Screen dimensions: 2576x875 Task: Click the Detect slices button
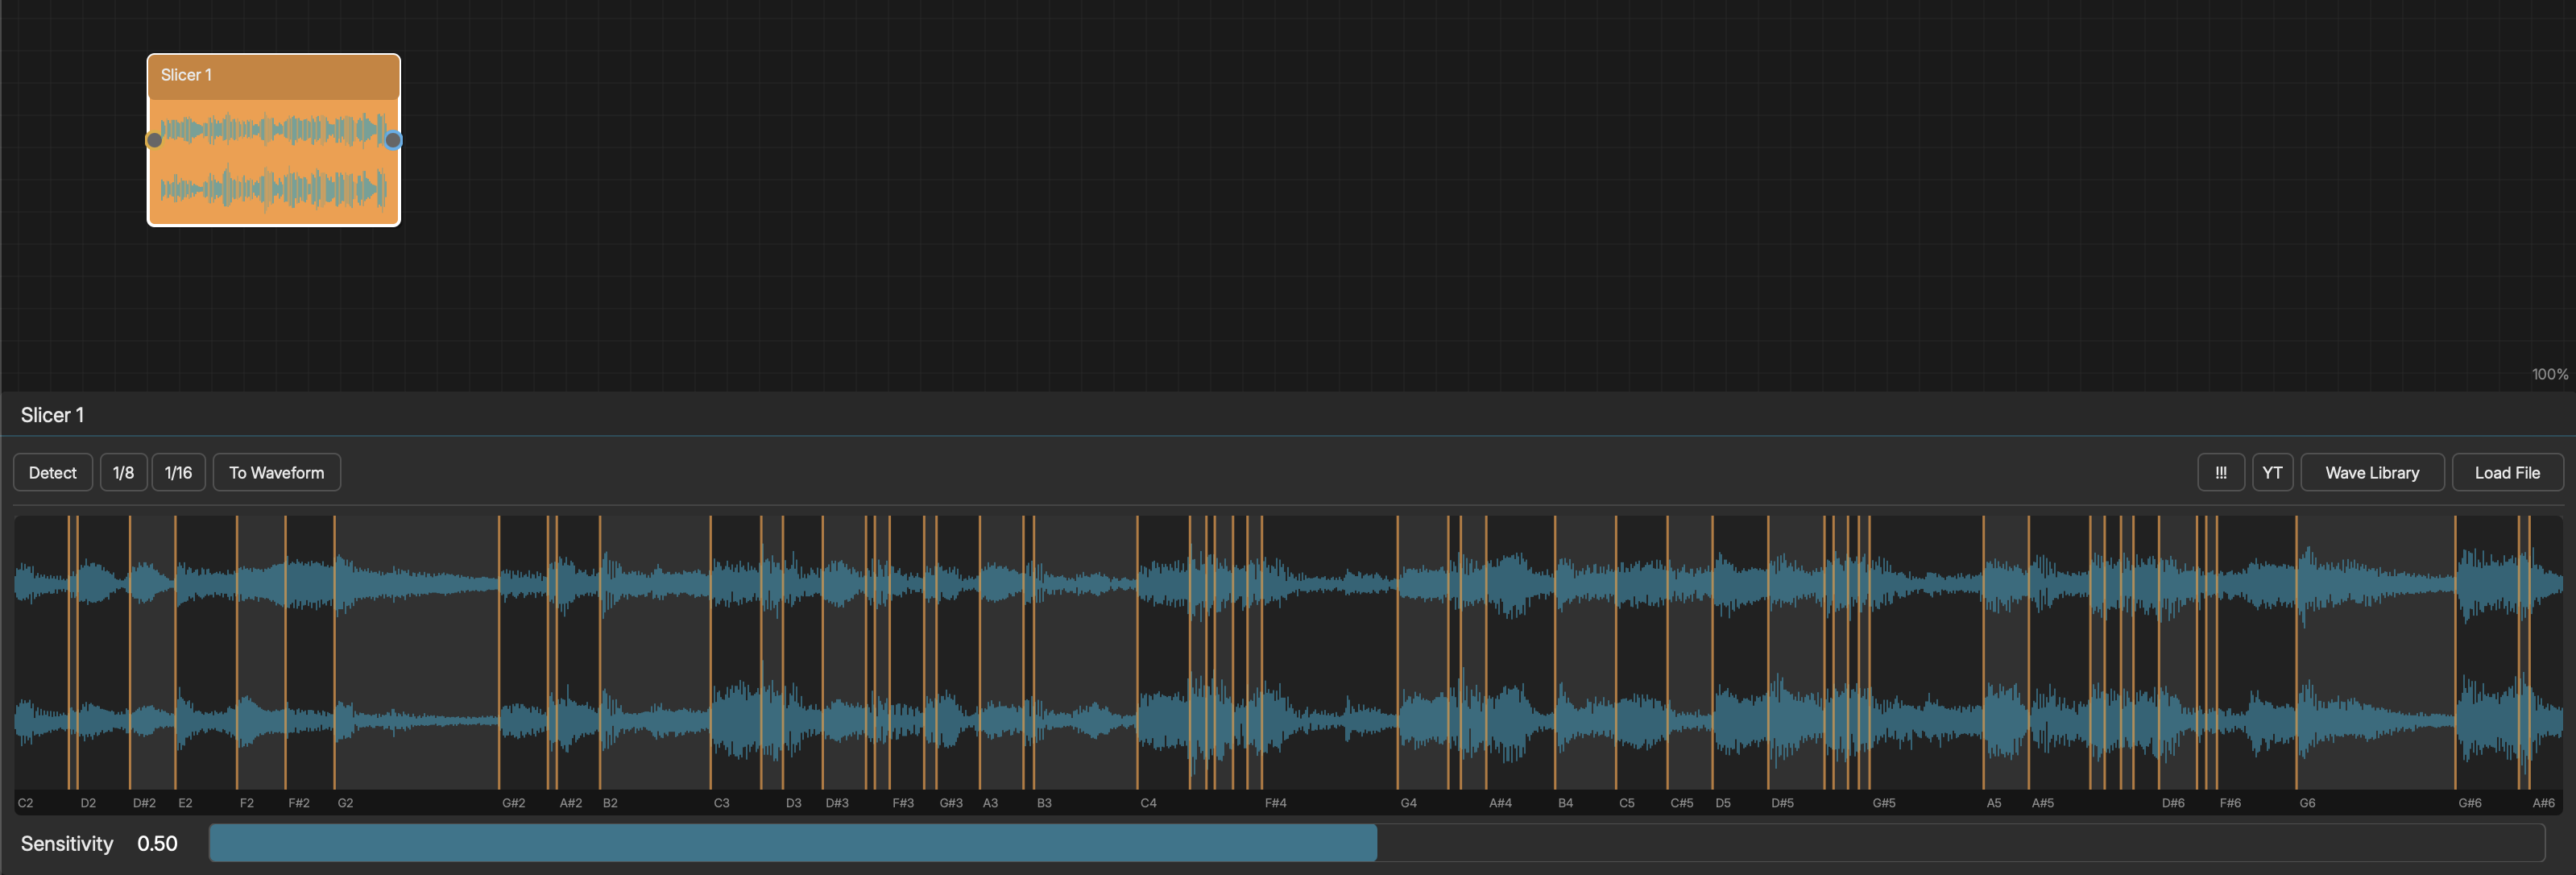[x=53, y=472]
